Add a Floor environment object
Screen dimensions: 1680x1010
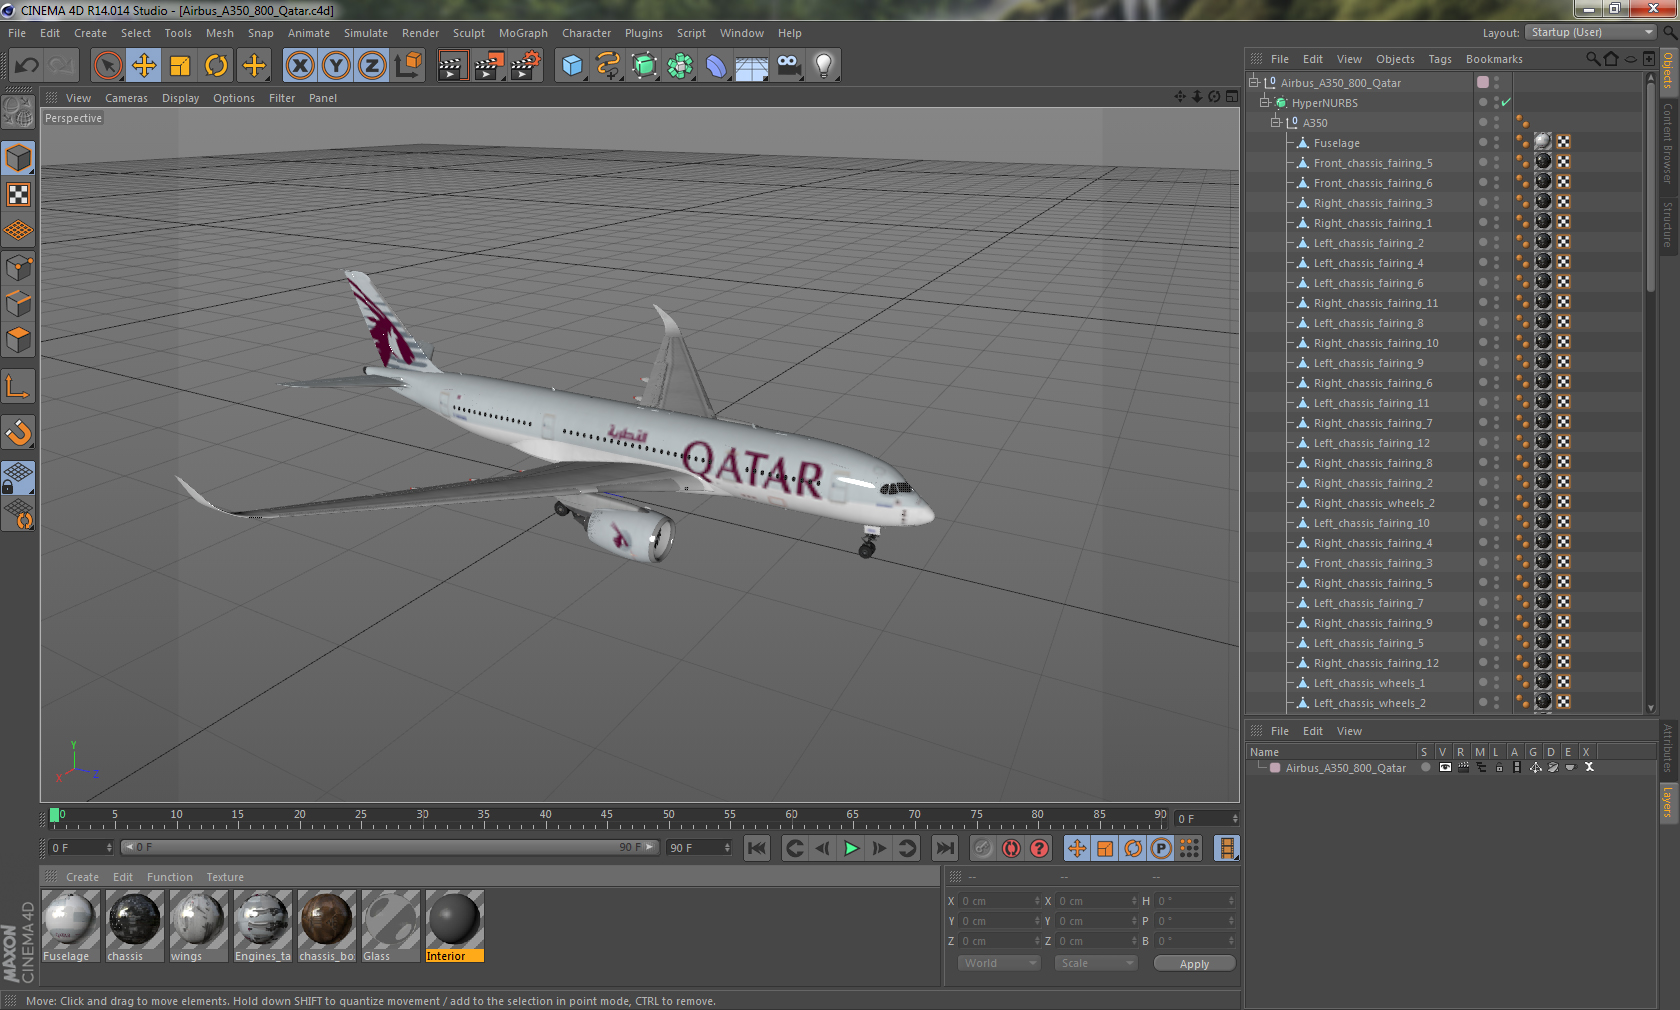click(752, 66)
